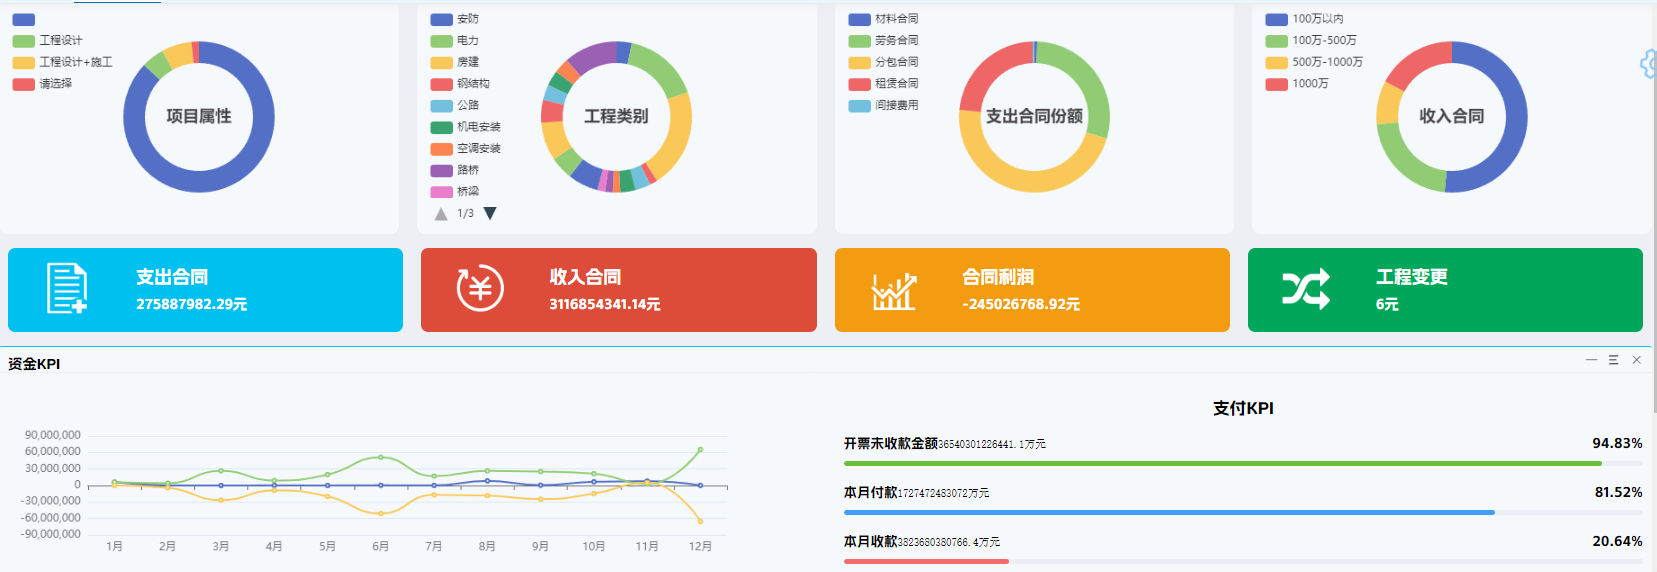Screen dimensions: 1657x572
Task: Click the 本月付款 blue progress bar
Action: [1168, 512]
